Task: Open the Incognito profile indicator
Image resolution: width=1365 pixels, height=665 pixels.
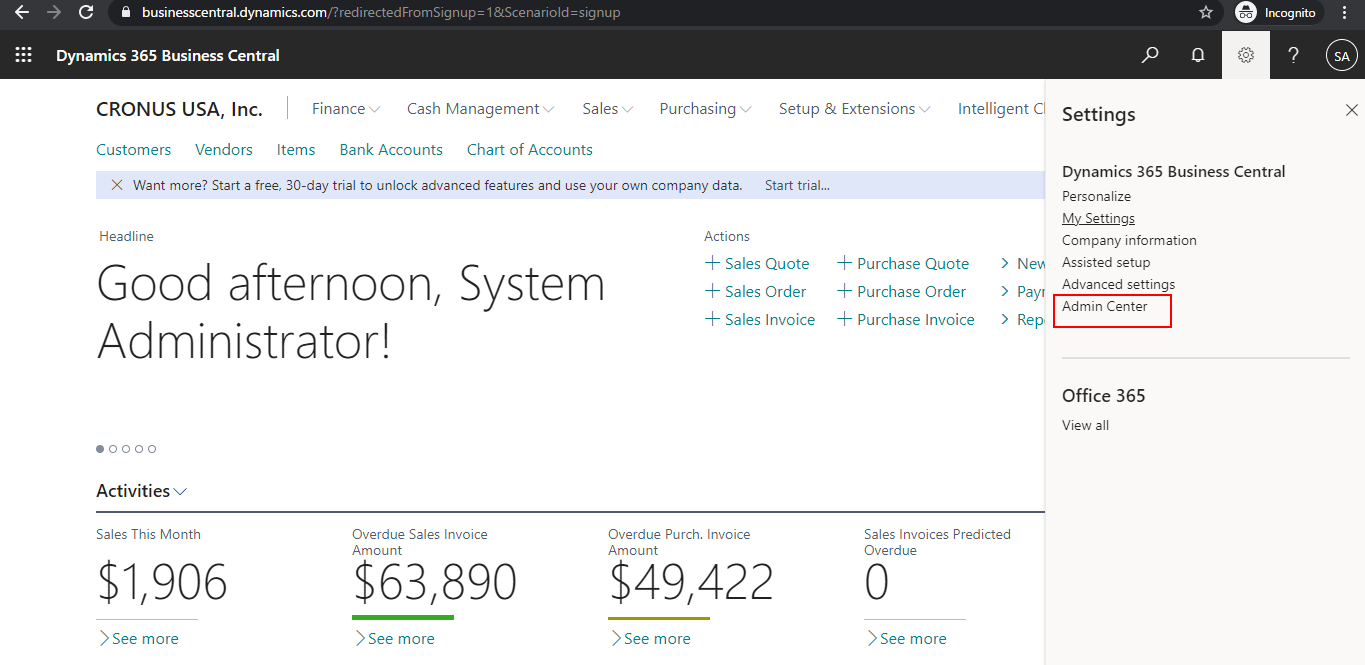Action: click(1279, 13)
